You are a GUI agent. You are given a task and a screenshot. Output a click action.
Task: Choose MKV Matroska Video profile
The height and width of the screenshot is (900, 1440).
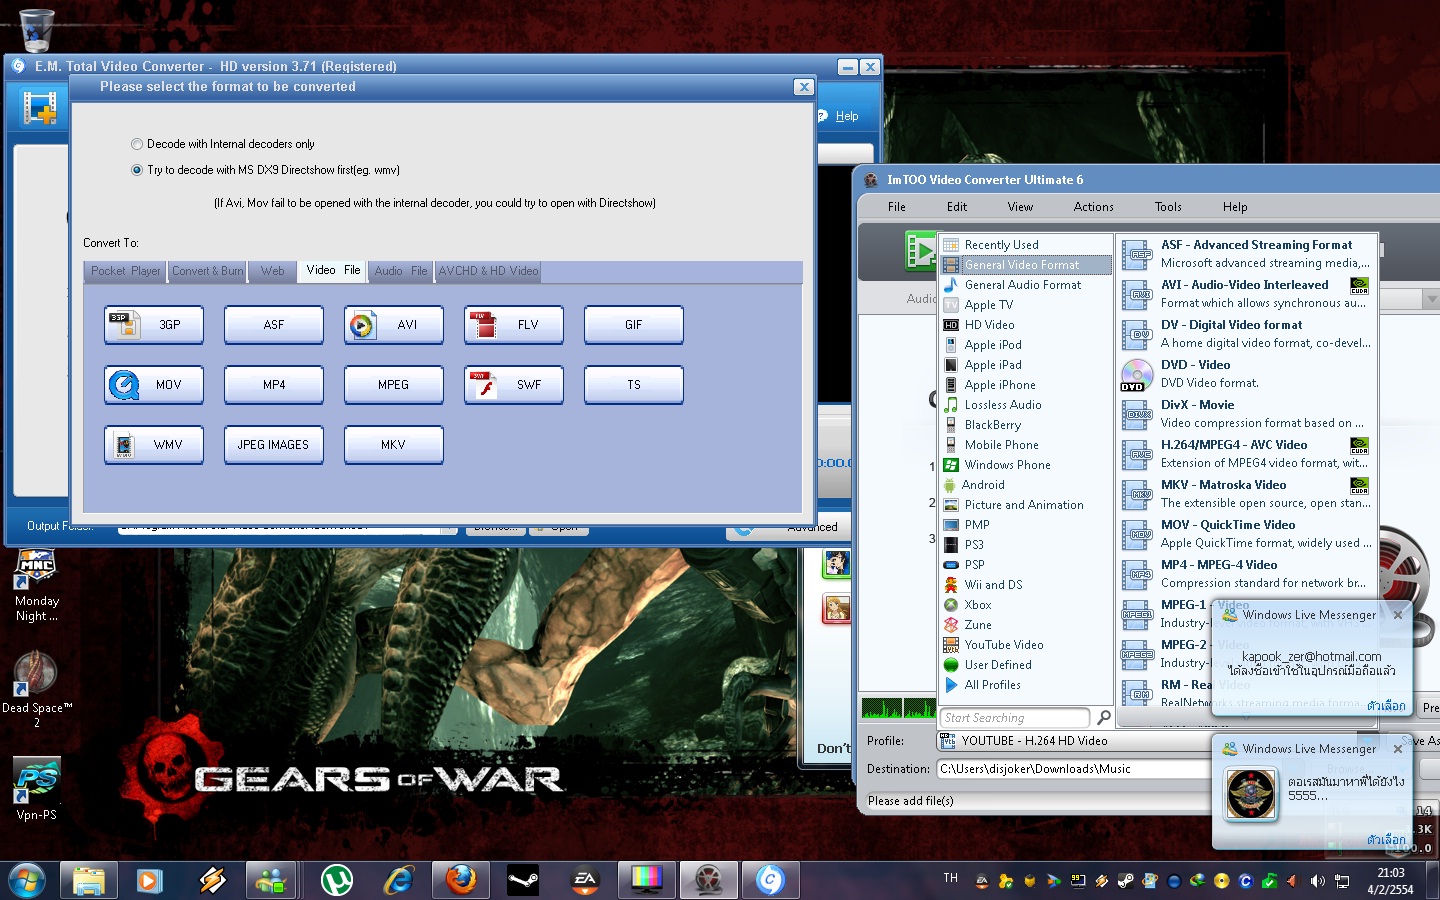coord(1247,494)
